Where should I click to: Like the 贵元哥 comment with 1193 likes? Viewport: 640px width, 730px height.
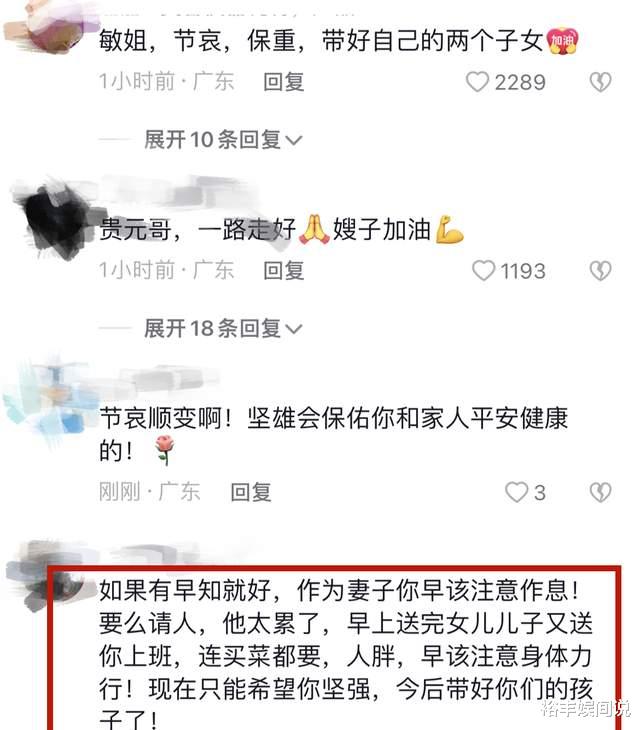coord(484,270)
